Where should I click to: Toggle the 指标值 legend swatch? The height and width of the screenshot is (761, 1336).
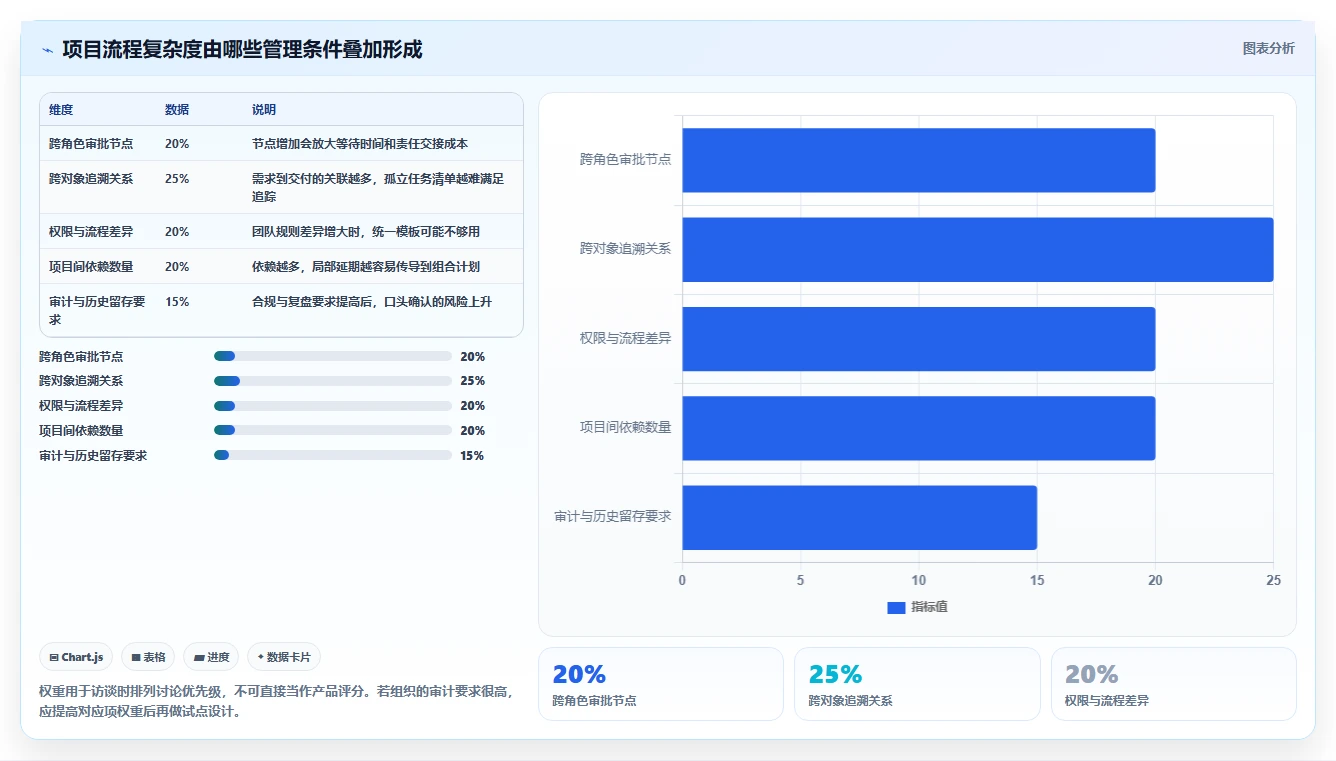point(896,608)
